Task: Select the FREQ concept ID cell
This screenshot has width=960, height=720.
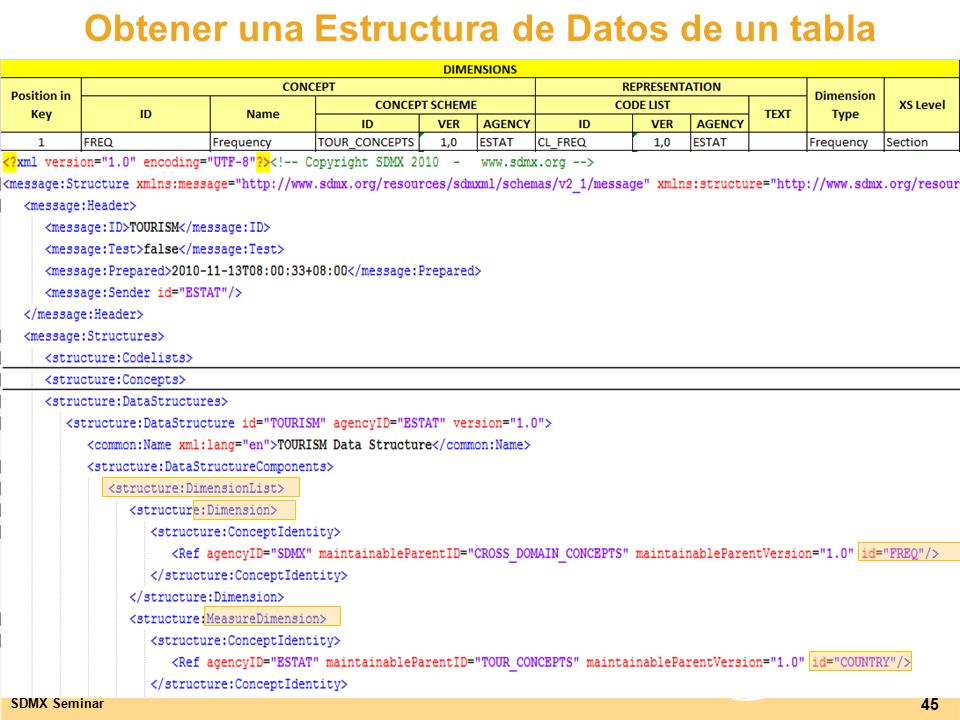Action: click(x=146, y=142)
